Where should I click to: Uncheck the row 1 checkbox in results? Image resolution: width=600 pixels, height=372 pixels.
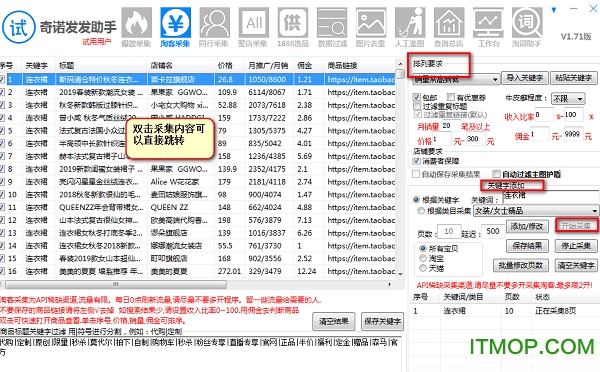2,80
